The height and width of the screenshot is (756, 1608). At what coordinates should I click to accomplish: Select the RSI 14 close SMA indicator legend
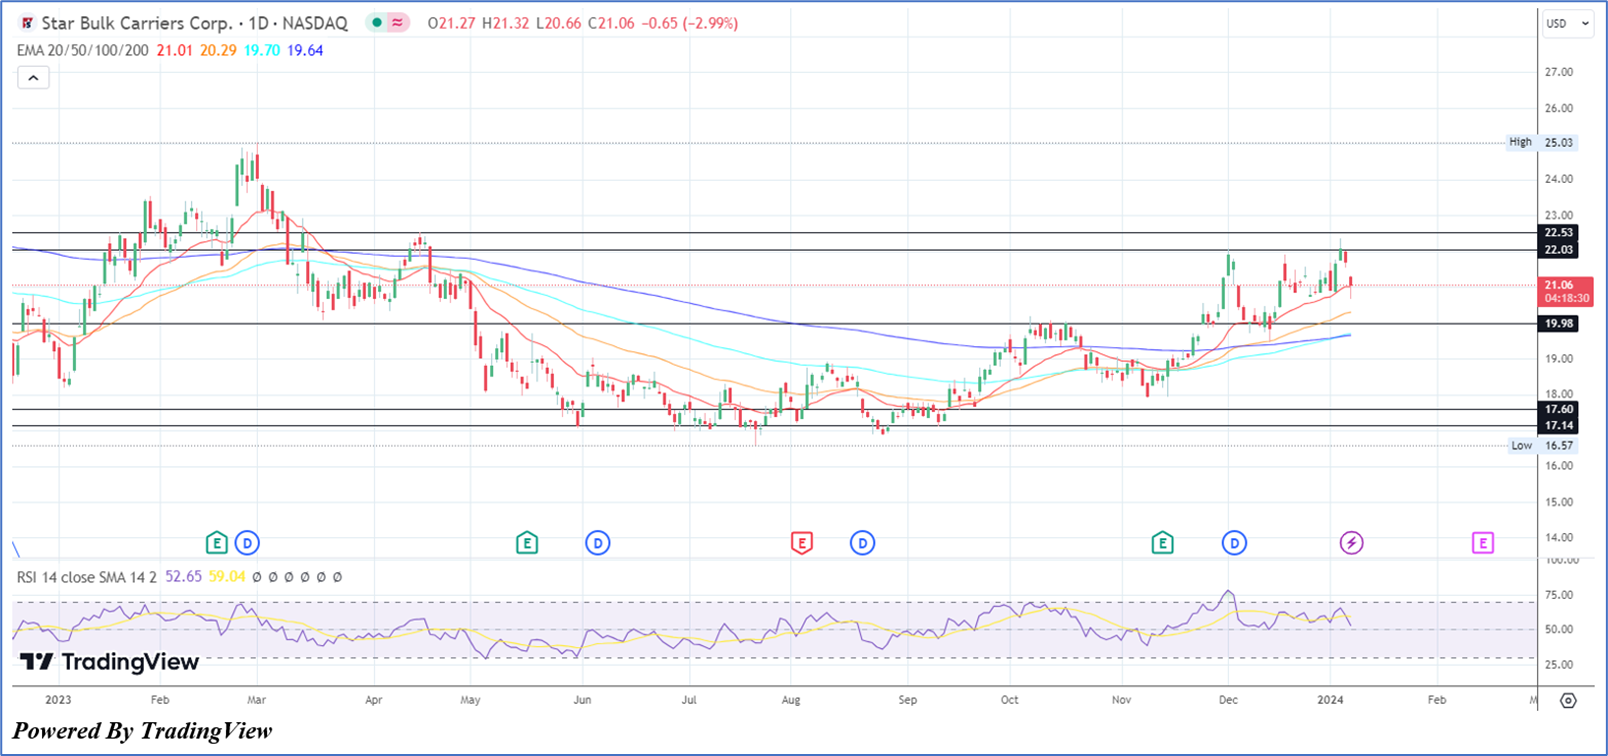(x=87, y=577)
